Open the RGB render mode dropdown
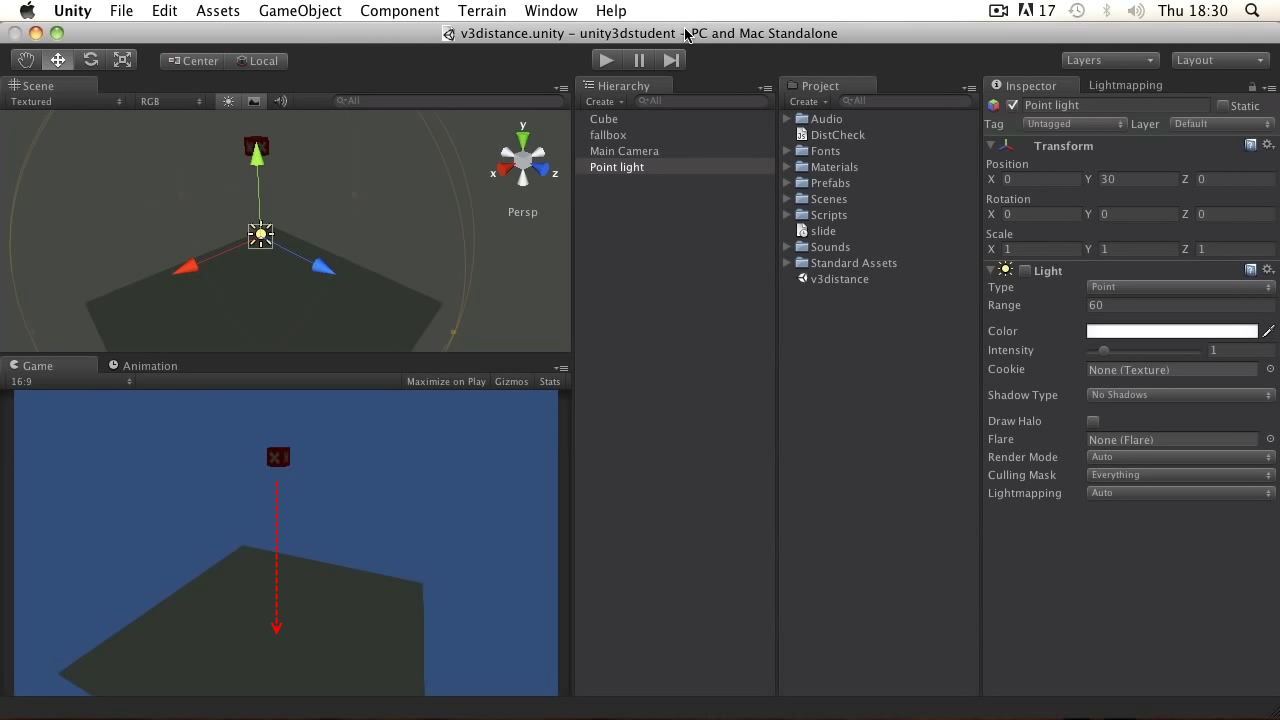Viewport: 1280px width, 720px height. click(x=171, y=101)
